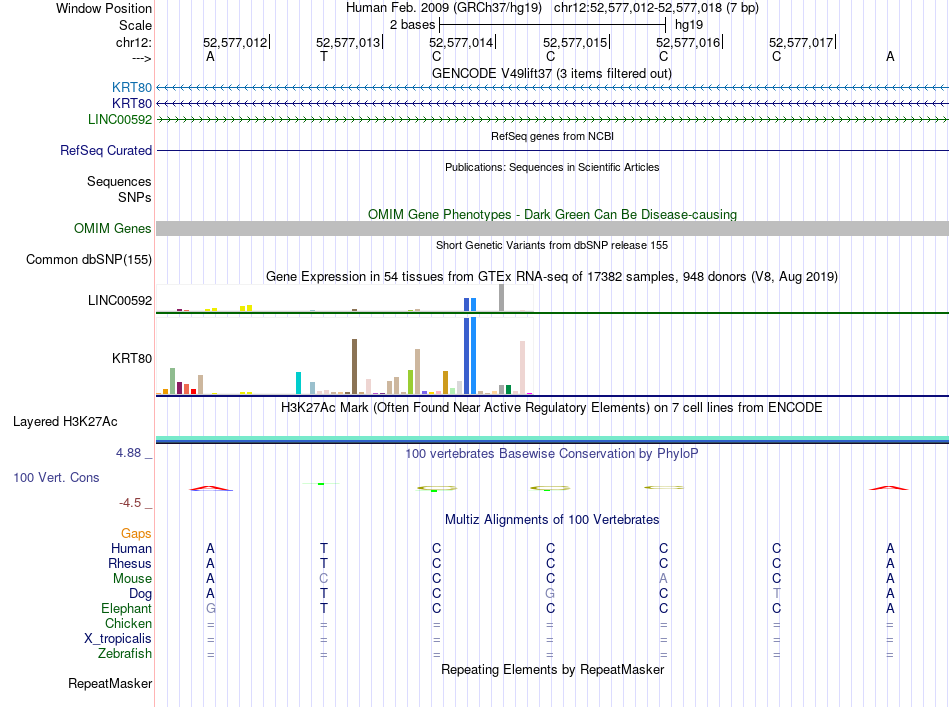Open 'Short Genetic Variants from dbSNP release 155'
This screenshot has width=950, height=707.
pos(552,245)
